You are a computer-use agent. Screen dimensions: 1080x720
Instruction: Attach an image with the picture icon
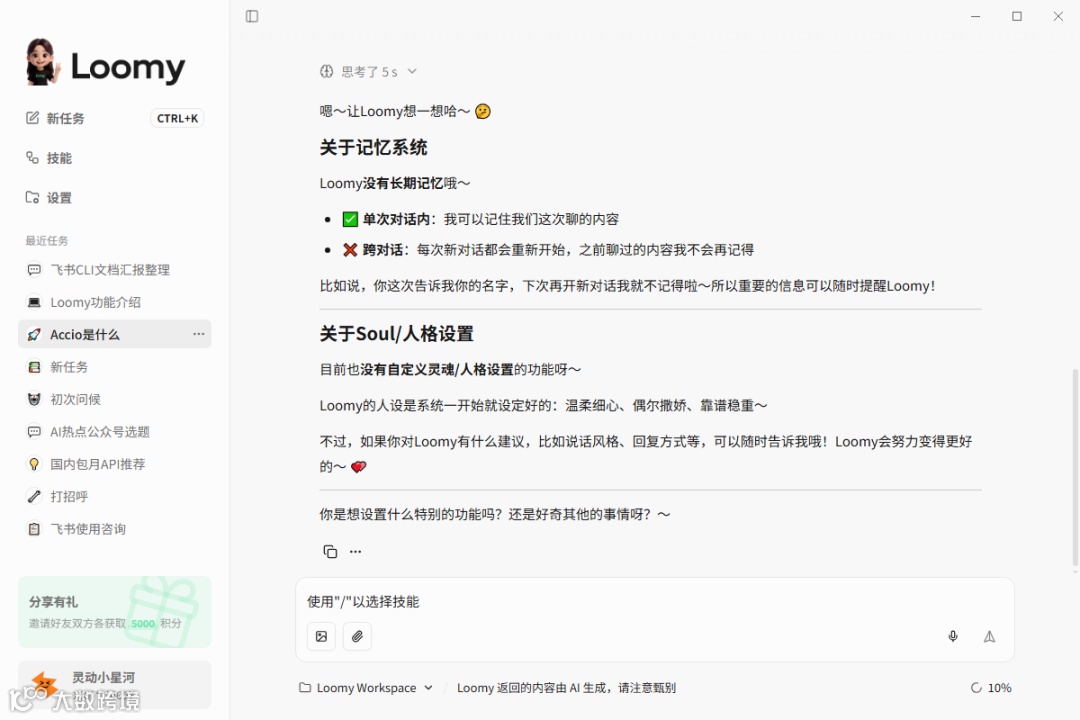pos(322,636)
